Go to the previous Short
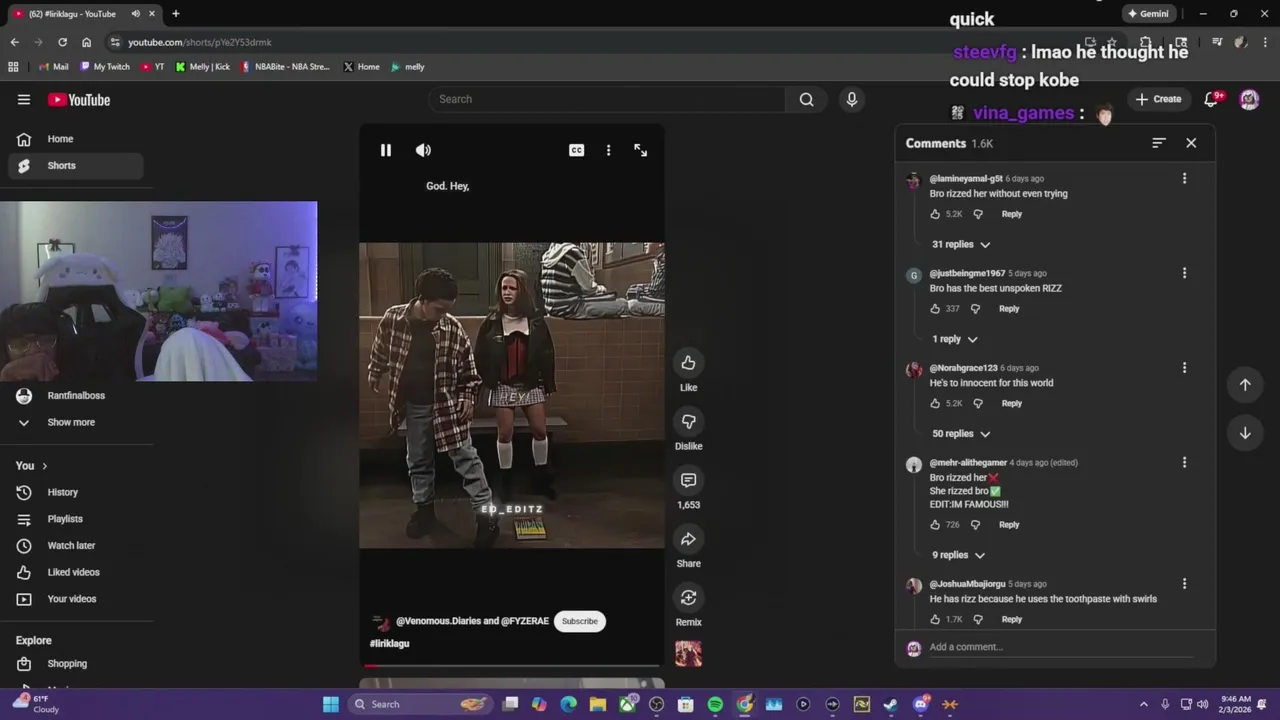The image size is (1280, 720). tap(1245, 385)
